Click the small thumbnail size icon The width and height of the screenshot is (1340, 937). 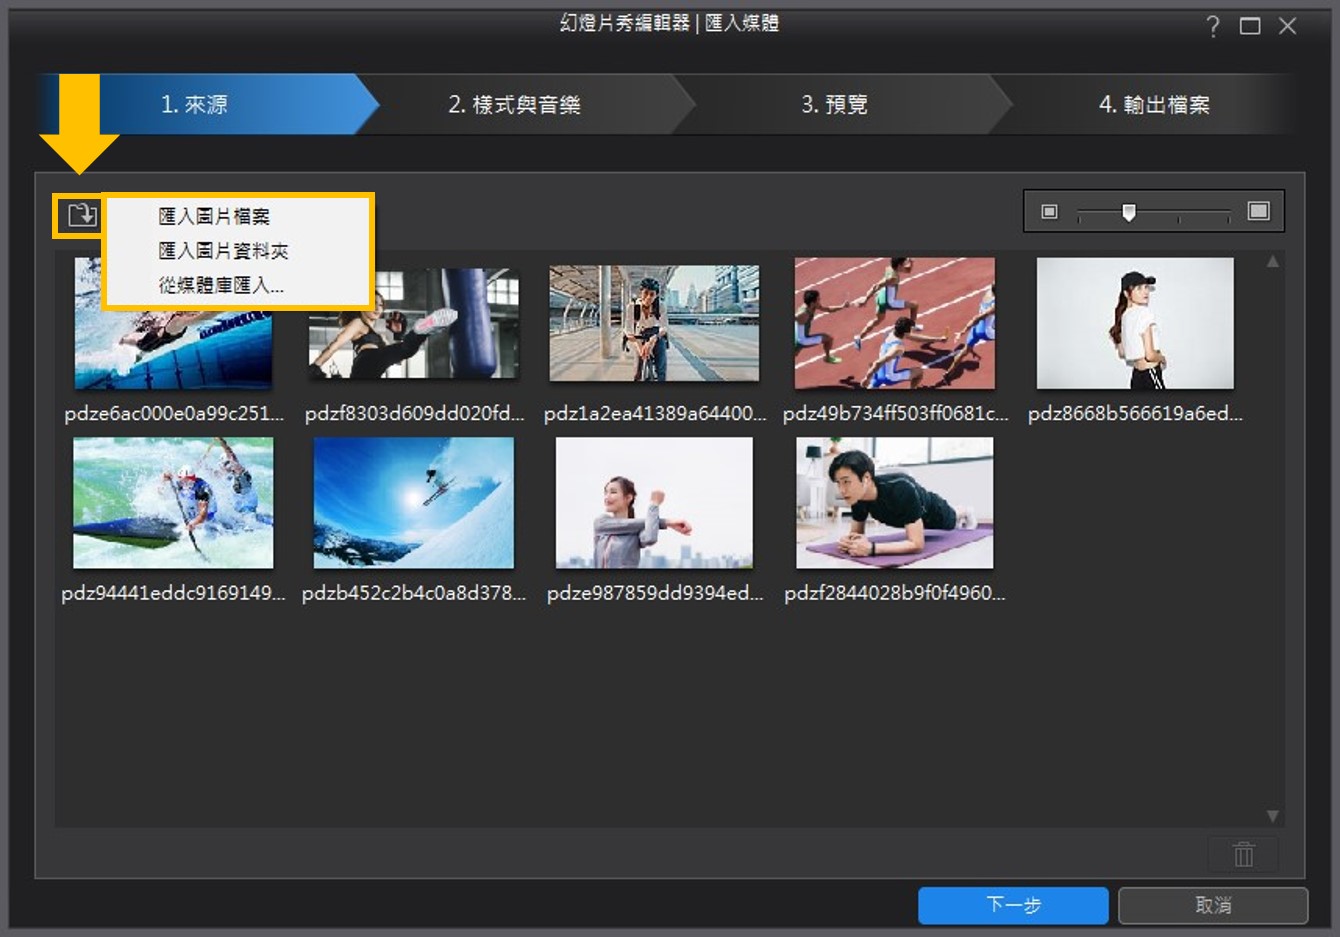(x=1048, y=210)
